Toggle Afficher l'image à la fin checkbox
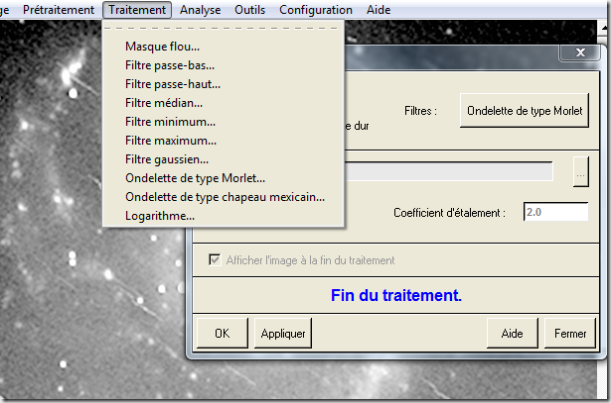Viewport: 611px width, 403px height. (x=214, y=260)
